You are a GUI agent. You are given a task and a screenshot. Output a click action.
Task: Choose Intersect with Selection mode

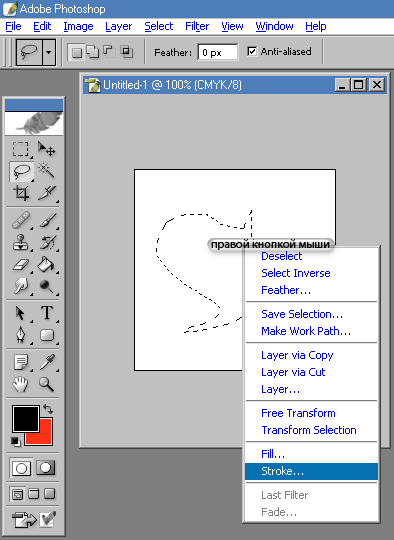point(126,52)
